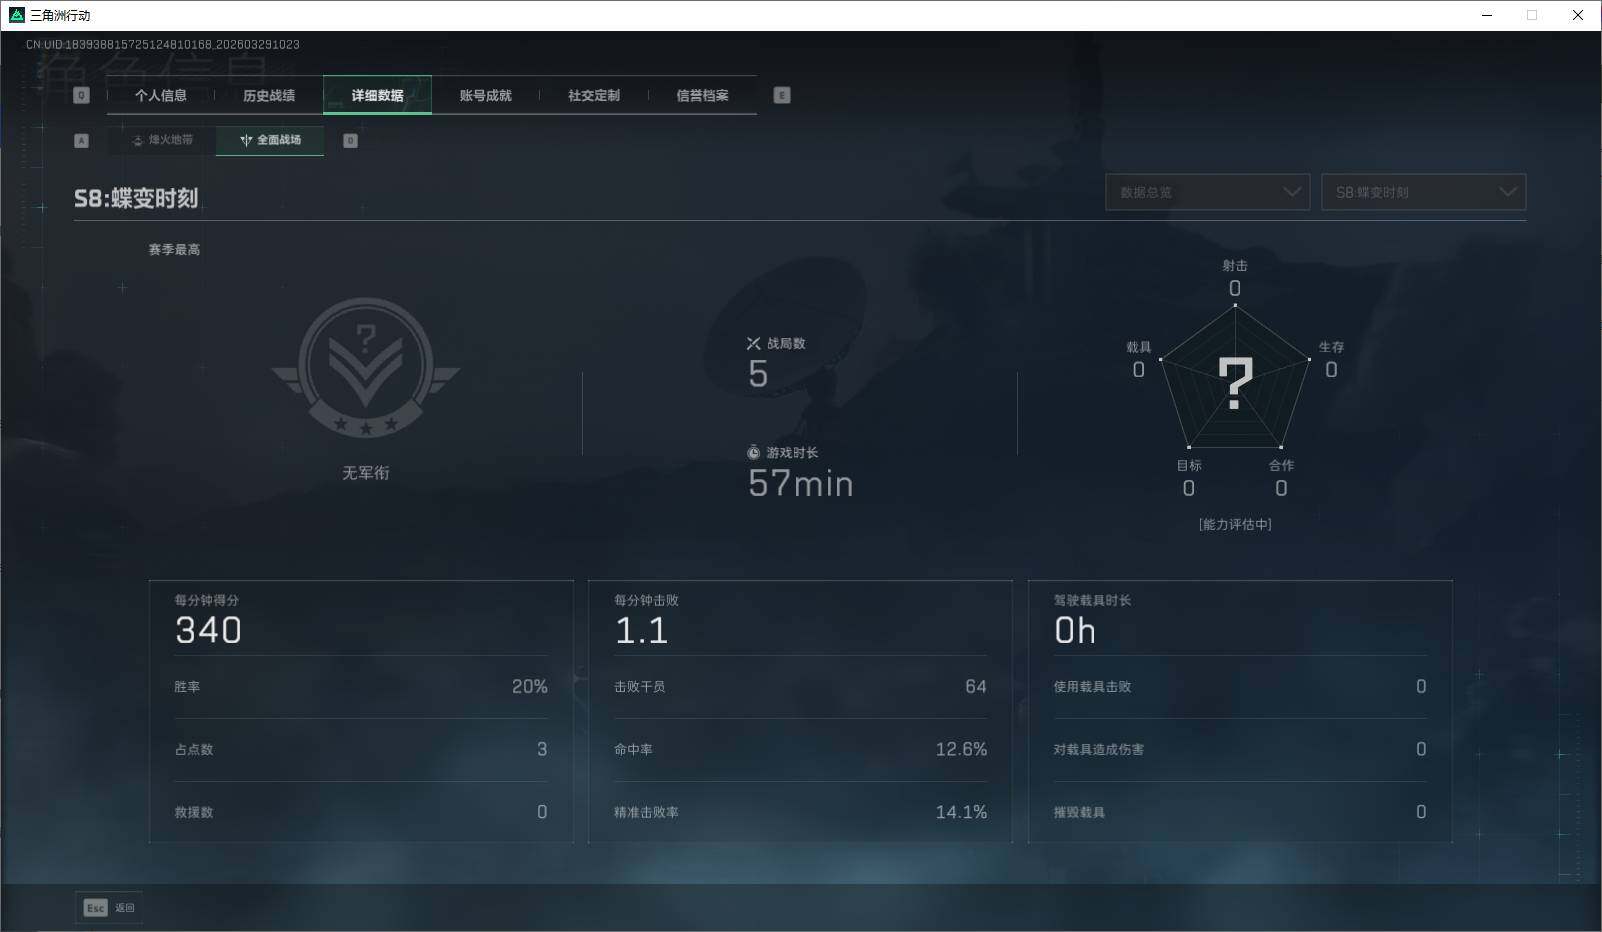This screenshot has height=932, width=1602.
Task: Click the 对载具造成伤害 row
Action: point(1240,749)
